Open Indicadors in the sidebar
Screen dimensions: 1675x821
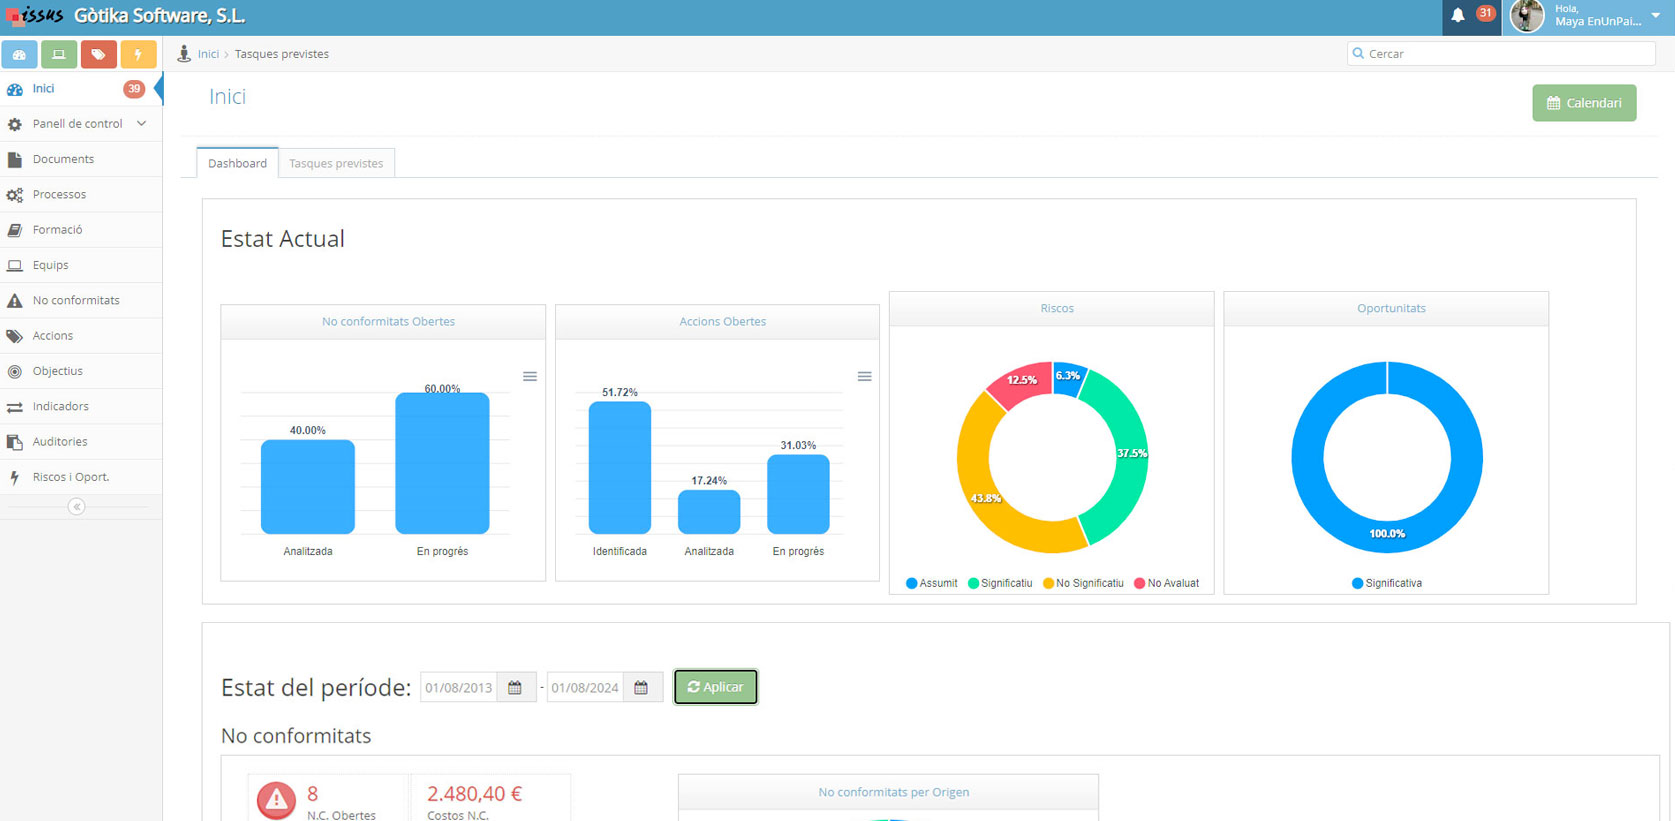tap(80, 406)
